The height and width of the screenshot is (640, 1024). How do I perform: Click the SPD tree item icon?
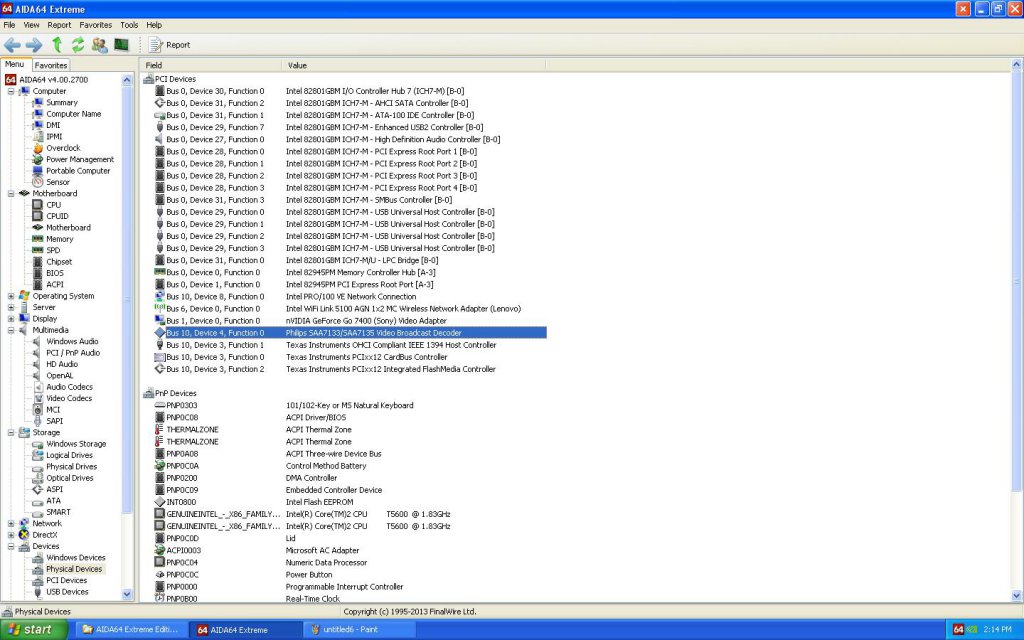coord(37,250)
